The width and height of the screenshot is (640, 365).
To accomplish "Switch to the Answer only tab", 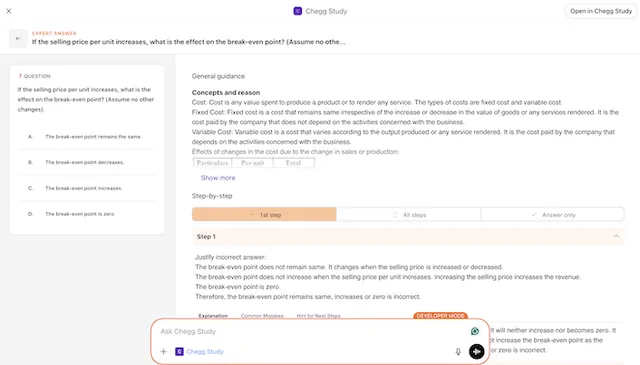I will click(552, 215).
